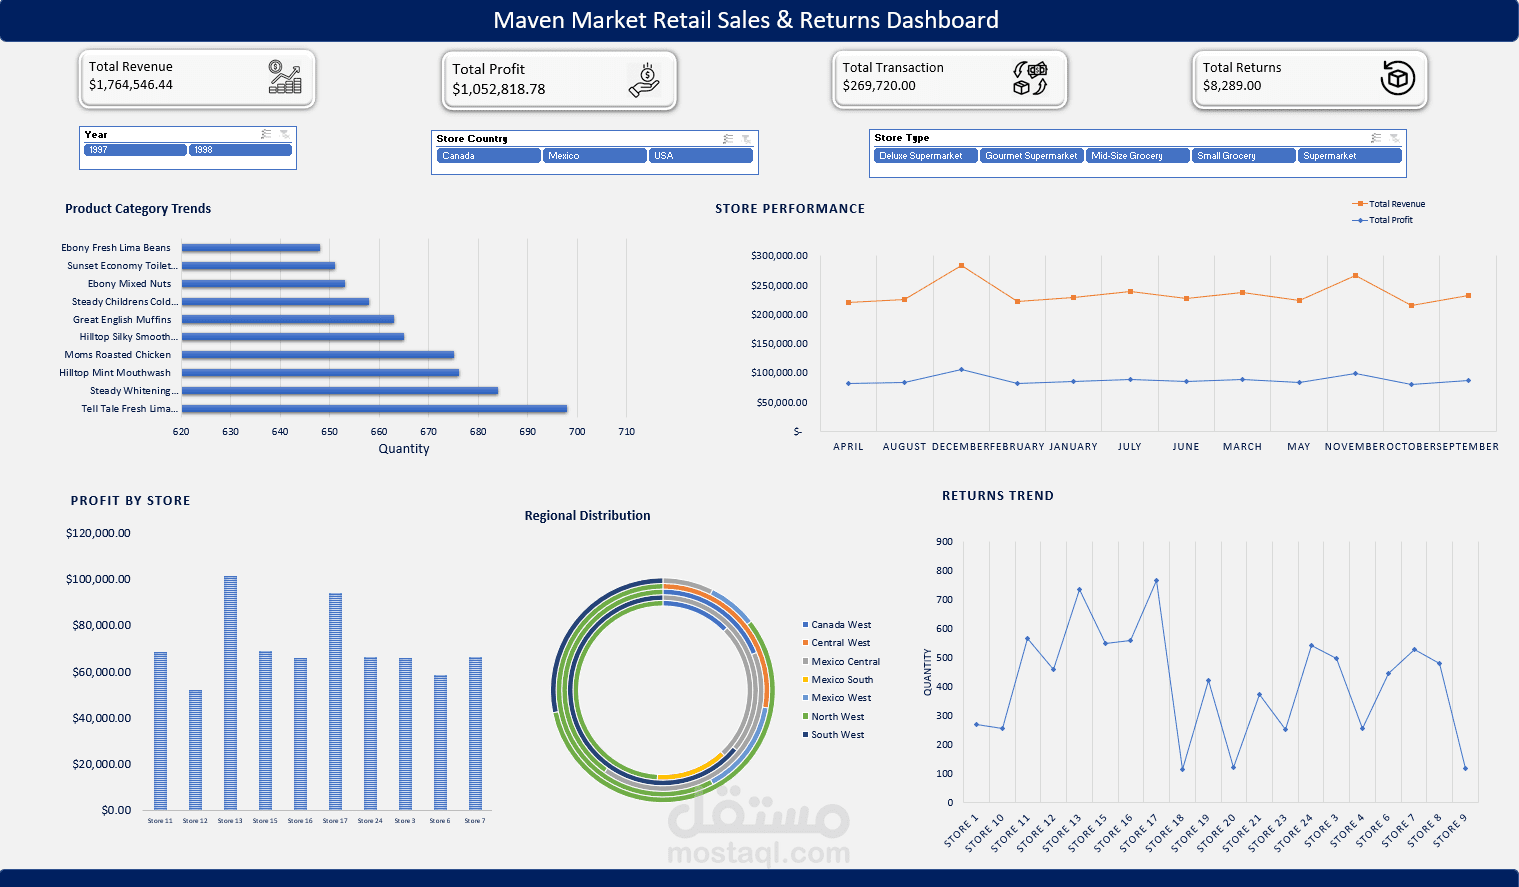Click the Total Profit value $1,052,818.78

pyautogui.click(x=499, y=89)
